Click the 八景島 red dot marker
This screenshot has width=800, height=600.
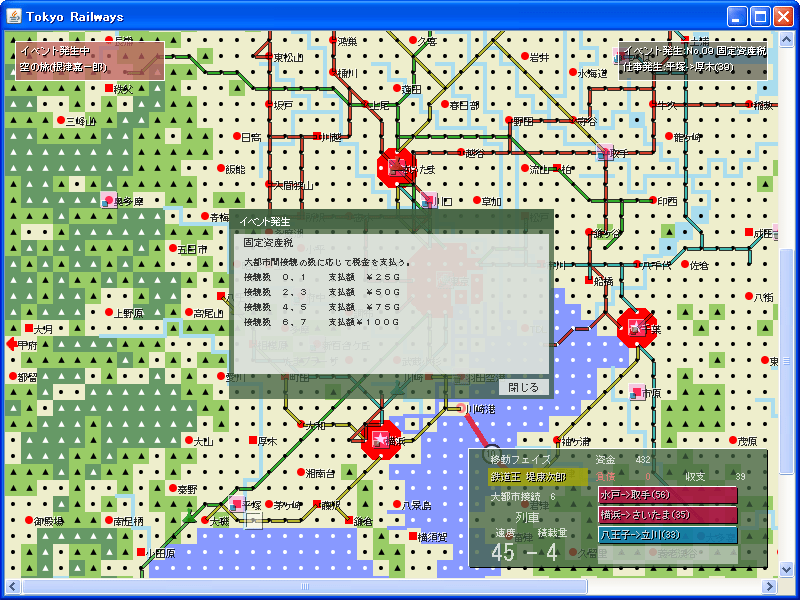point(396,504)
